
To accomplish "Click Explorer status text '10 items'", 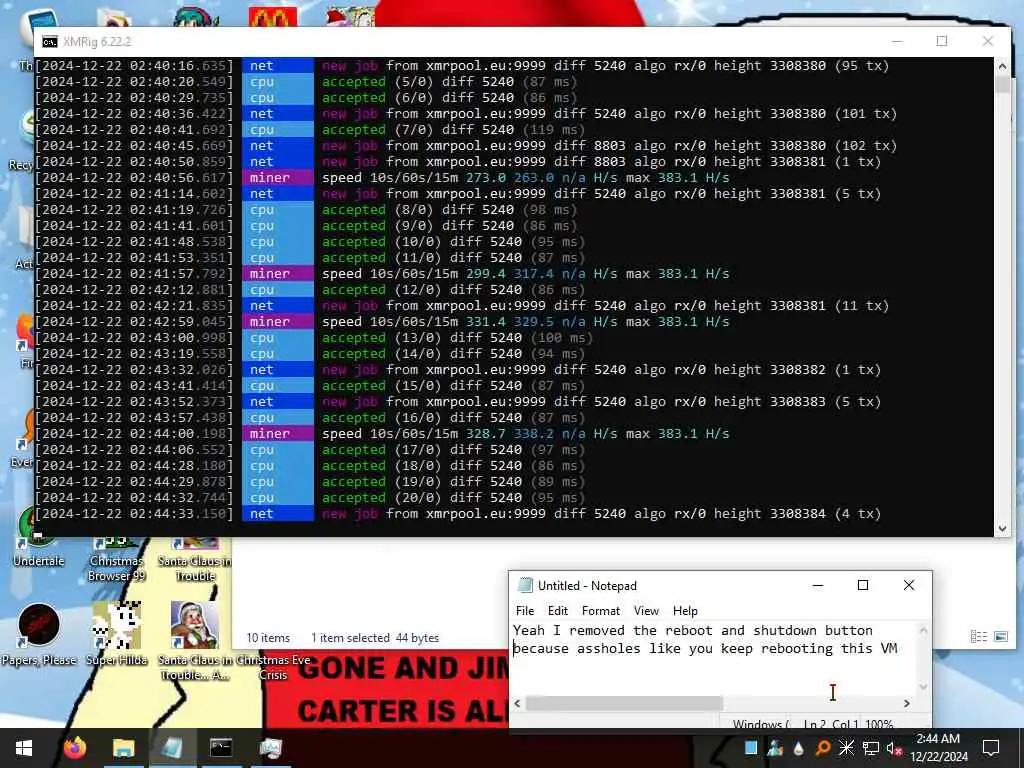I will point(268,637).
